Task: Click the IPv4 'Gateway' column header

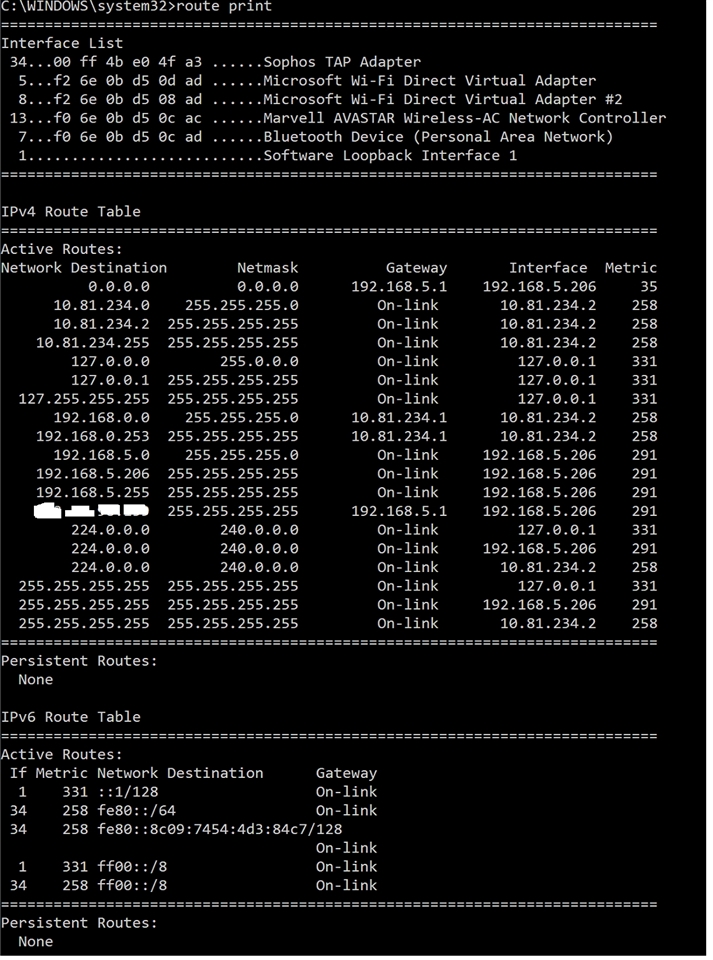Action: (416, 268)
